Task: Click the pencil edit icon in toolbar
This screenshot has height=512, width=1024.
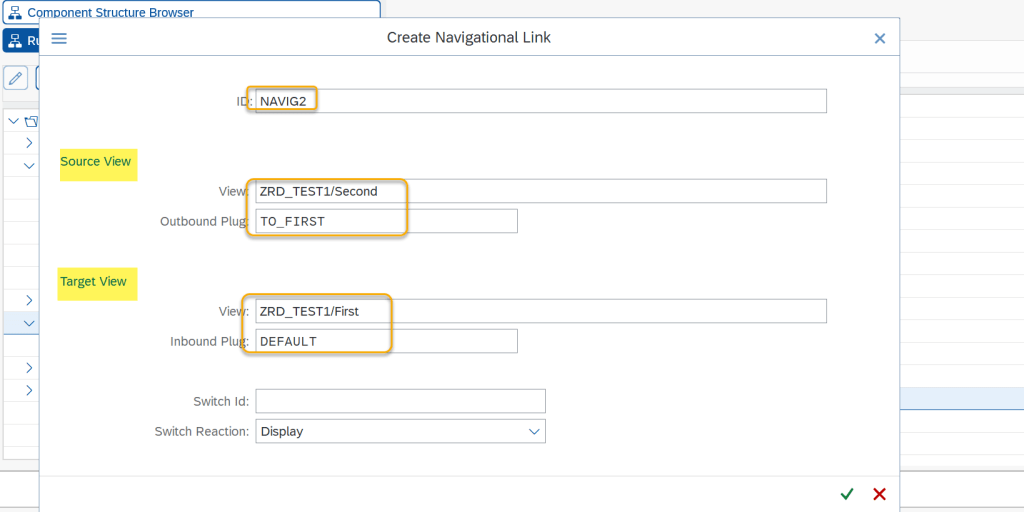Action: (15, 78)
